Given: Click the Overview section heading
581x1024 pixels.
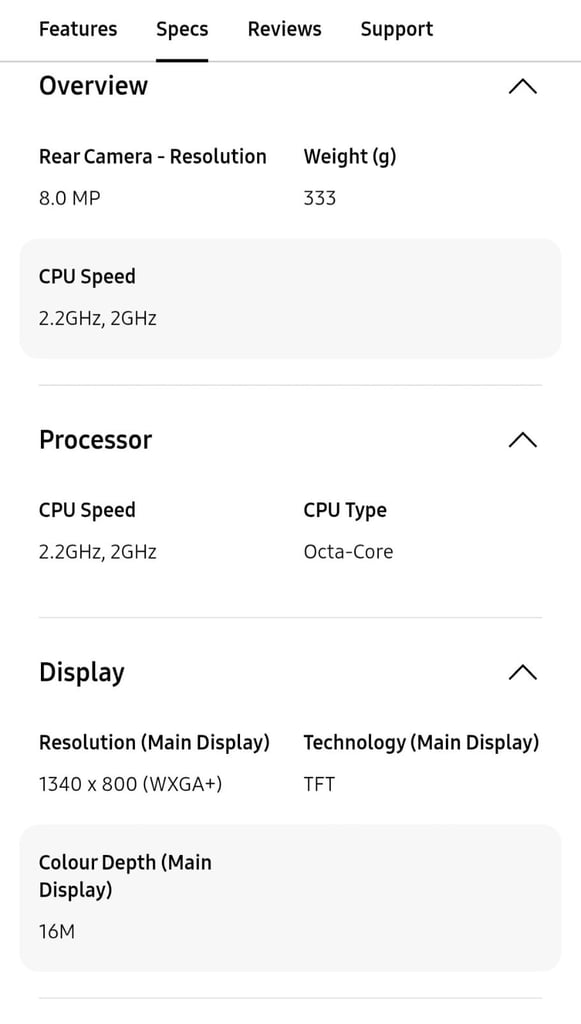Looking at the screenshot, I should pos(93,86).
